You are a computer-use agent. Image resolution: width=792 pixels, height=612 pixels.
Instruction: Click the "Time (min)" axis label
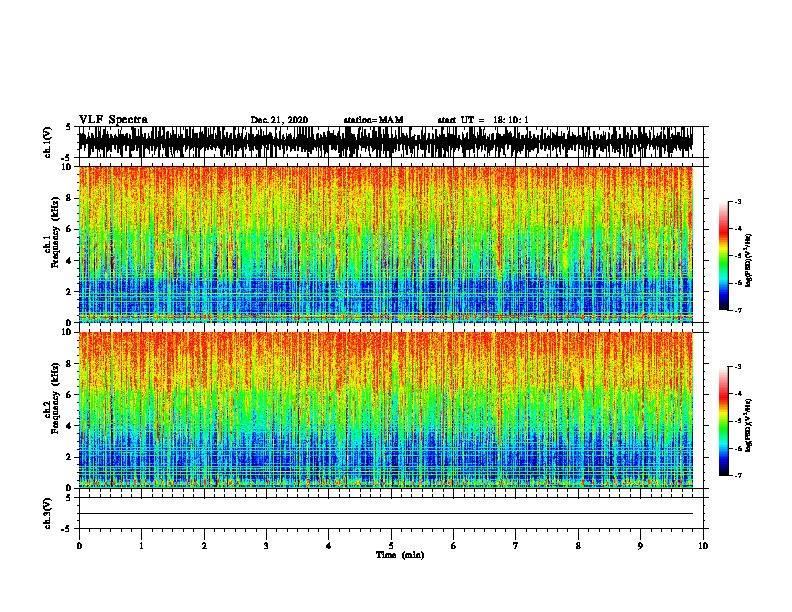tap(400, 555)
